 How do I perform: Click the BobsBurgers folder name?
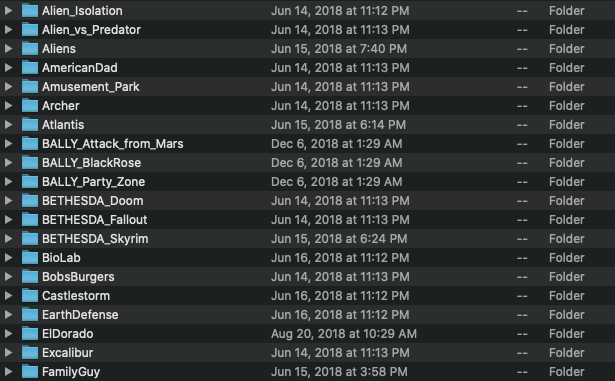coord(78,277)
